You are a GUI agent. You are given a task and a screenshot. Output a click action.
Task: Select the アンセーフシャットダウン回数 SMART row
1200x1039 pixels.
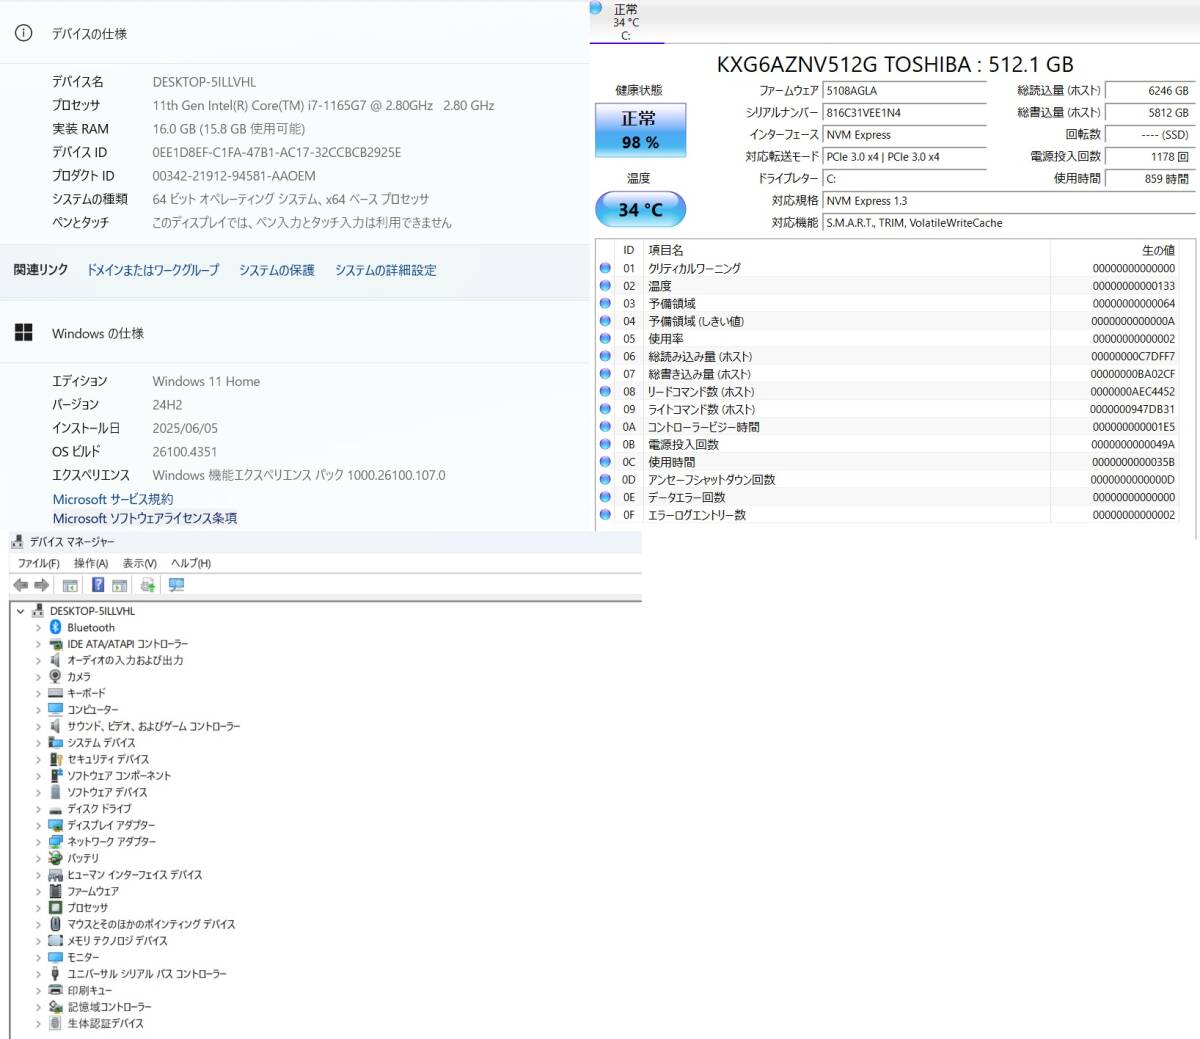click(x=887, y=480)
